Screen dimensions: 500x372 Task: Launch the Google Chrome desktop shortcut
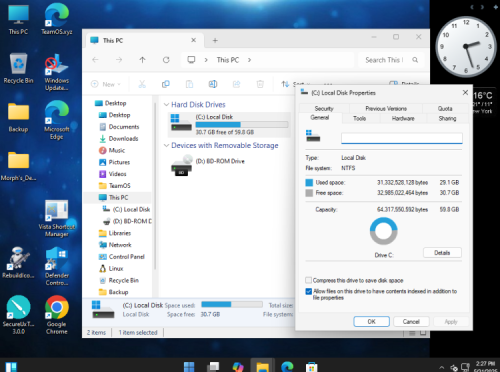57,315
